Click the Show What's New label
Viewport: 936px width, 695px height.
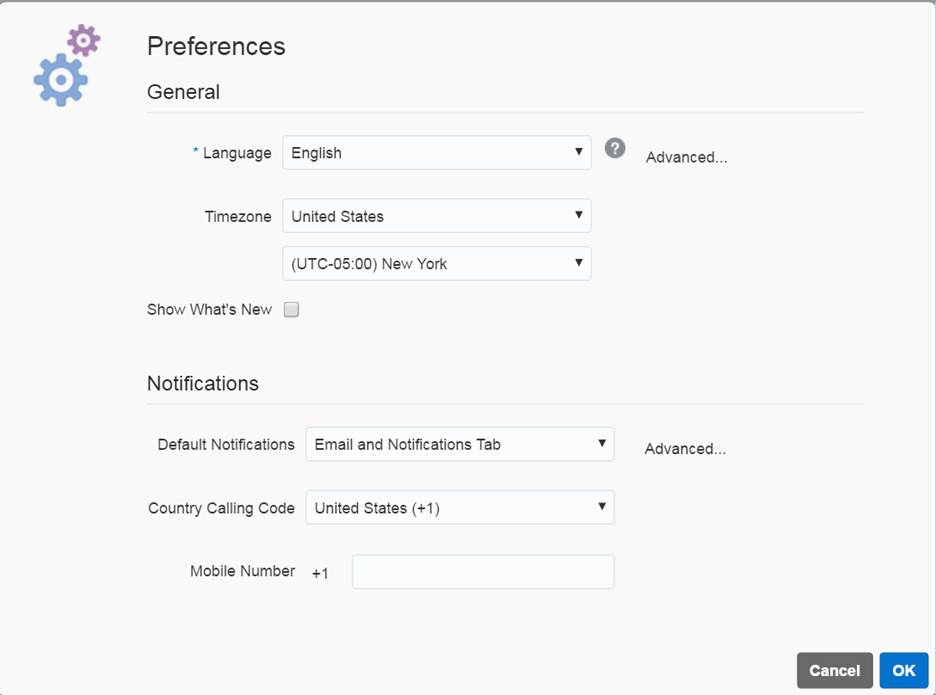coord(209,310)
